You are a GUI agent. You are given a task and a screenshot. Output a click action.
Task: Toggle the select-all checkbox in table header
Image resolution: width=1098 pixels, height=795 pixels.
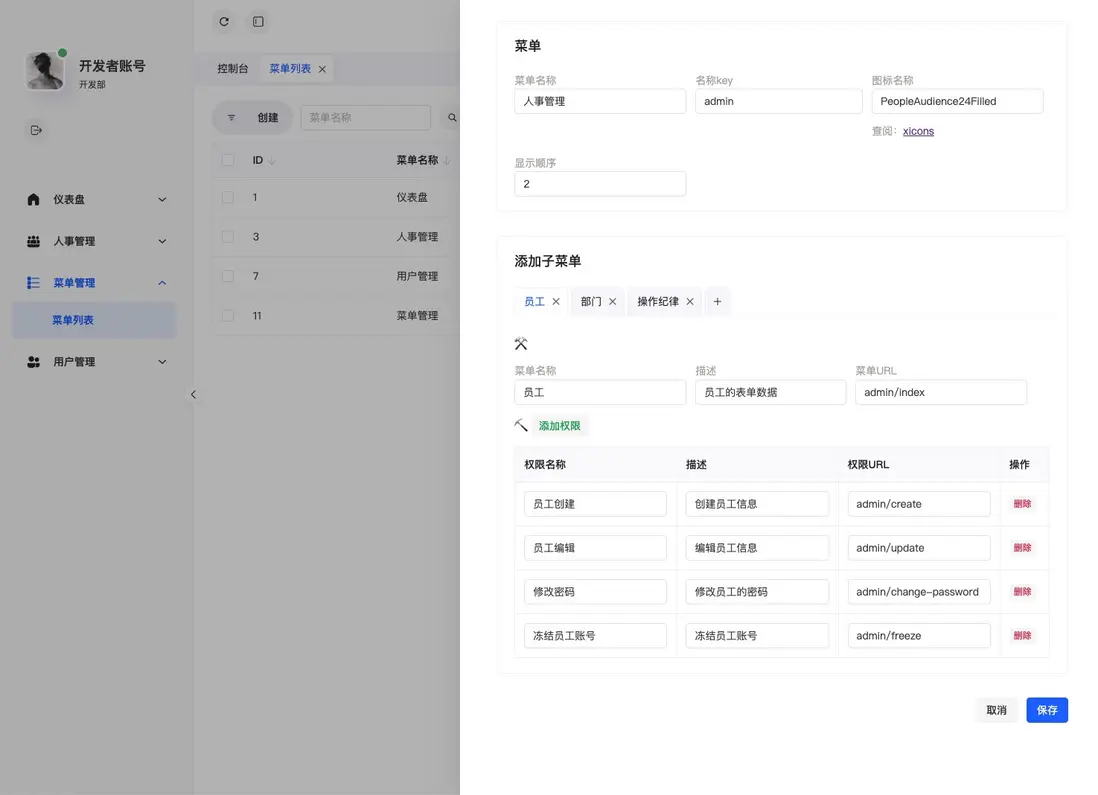pos(228,160)
